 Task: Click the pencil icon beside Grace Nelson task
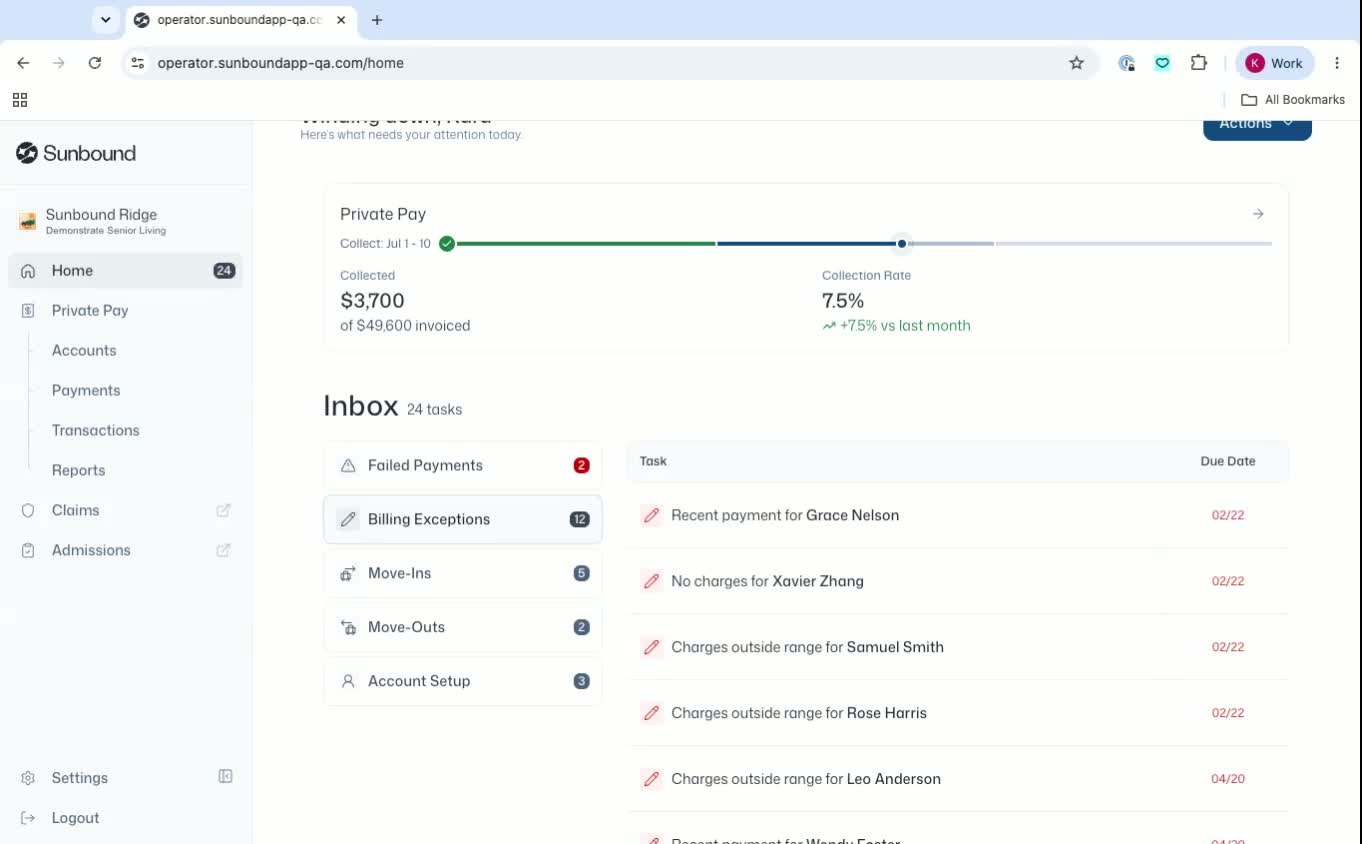pyautogui.click(x=652, y=515)
